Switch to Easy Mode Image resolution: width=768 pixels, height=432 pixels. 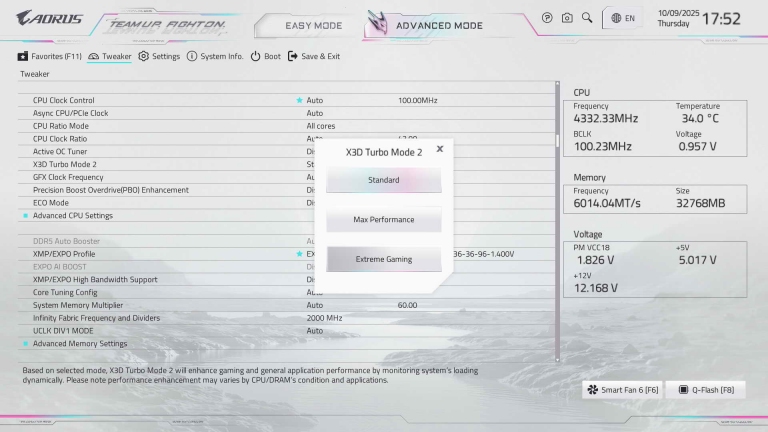tap(312, 25)
